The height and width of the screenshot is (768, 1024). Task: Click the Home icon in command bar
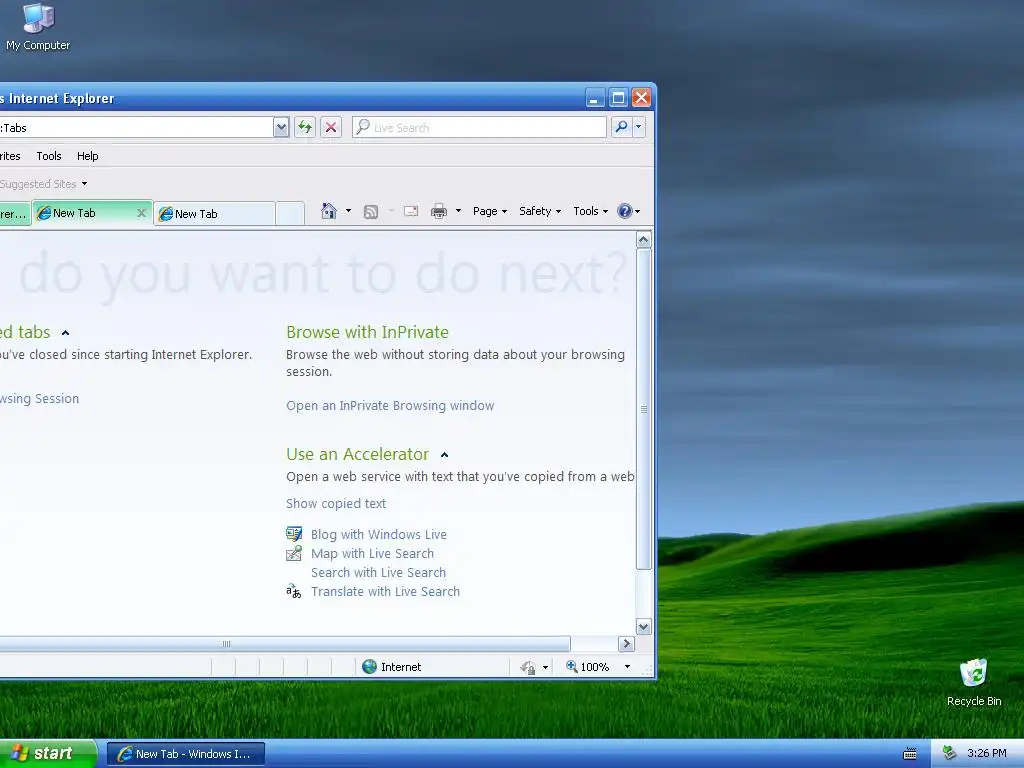click(329, 211)
